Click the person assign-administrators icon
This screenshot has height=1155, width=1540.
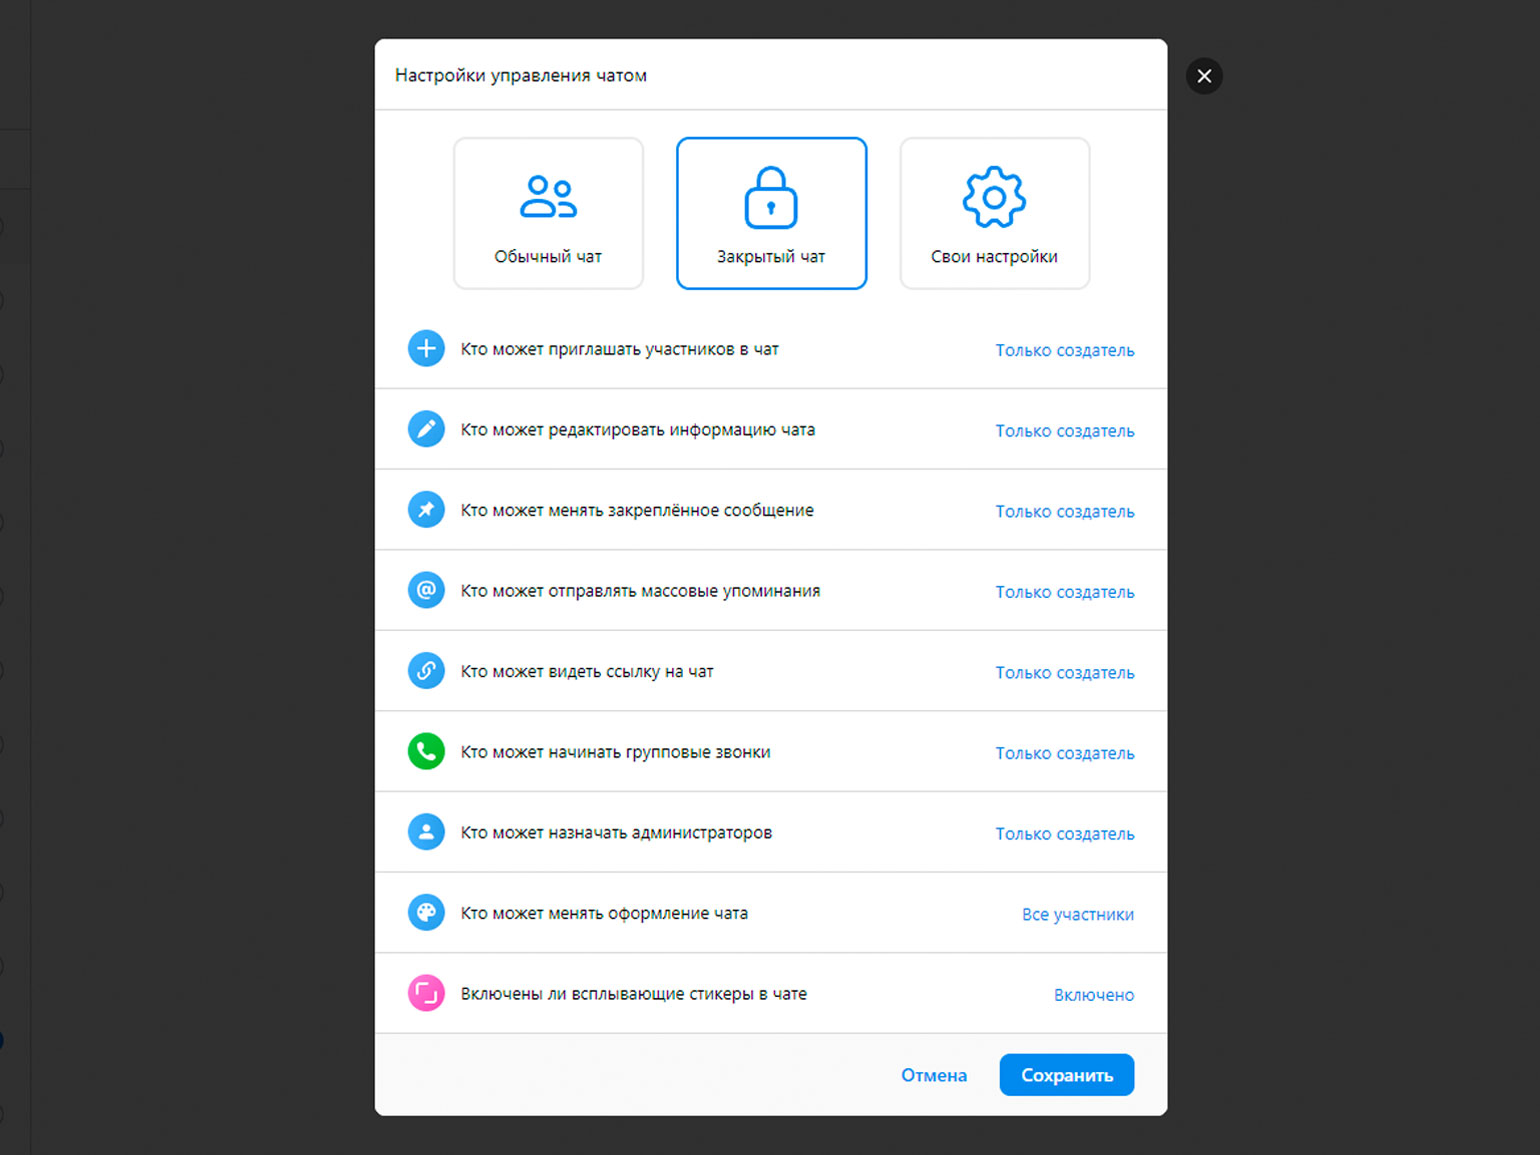pos(426,832)
